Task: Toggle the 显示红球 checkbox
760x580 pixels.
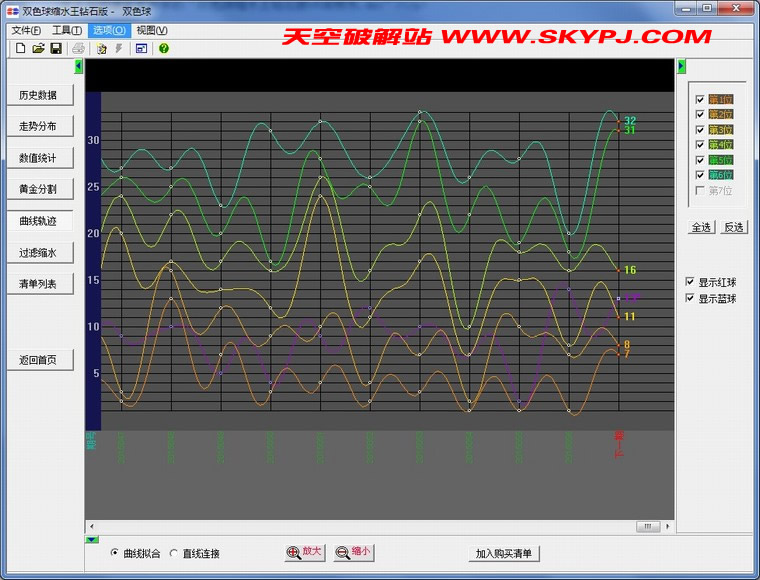Action: [690, 283]
